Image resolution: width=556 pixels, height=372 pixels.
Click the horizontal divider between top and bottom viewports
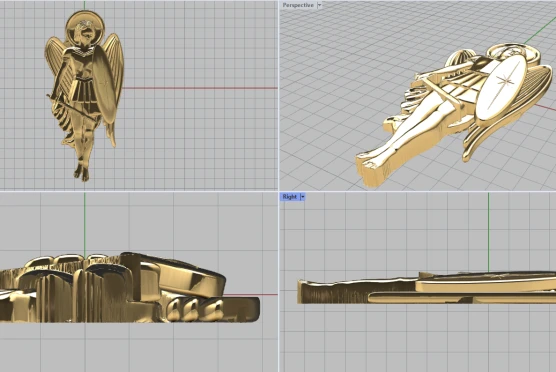click(x=278, y=191)
